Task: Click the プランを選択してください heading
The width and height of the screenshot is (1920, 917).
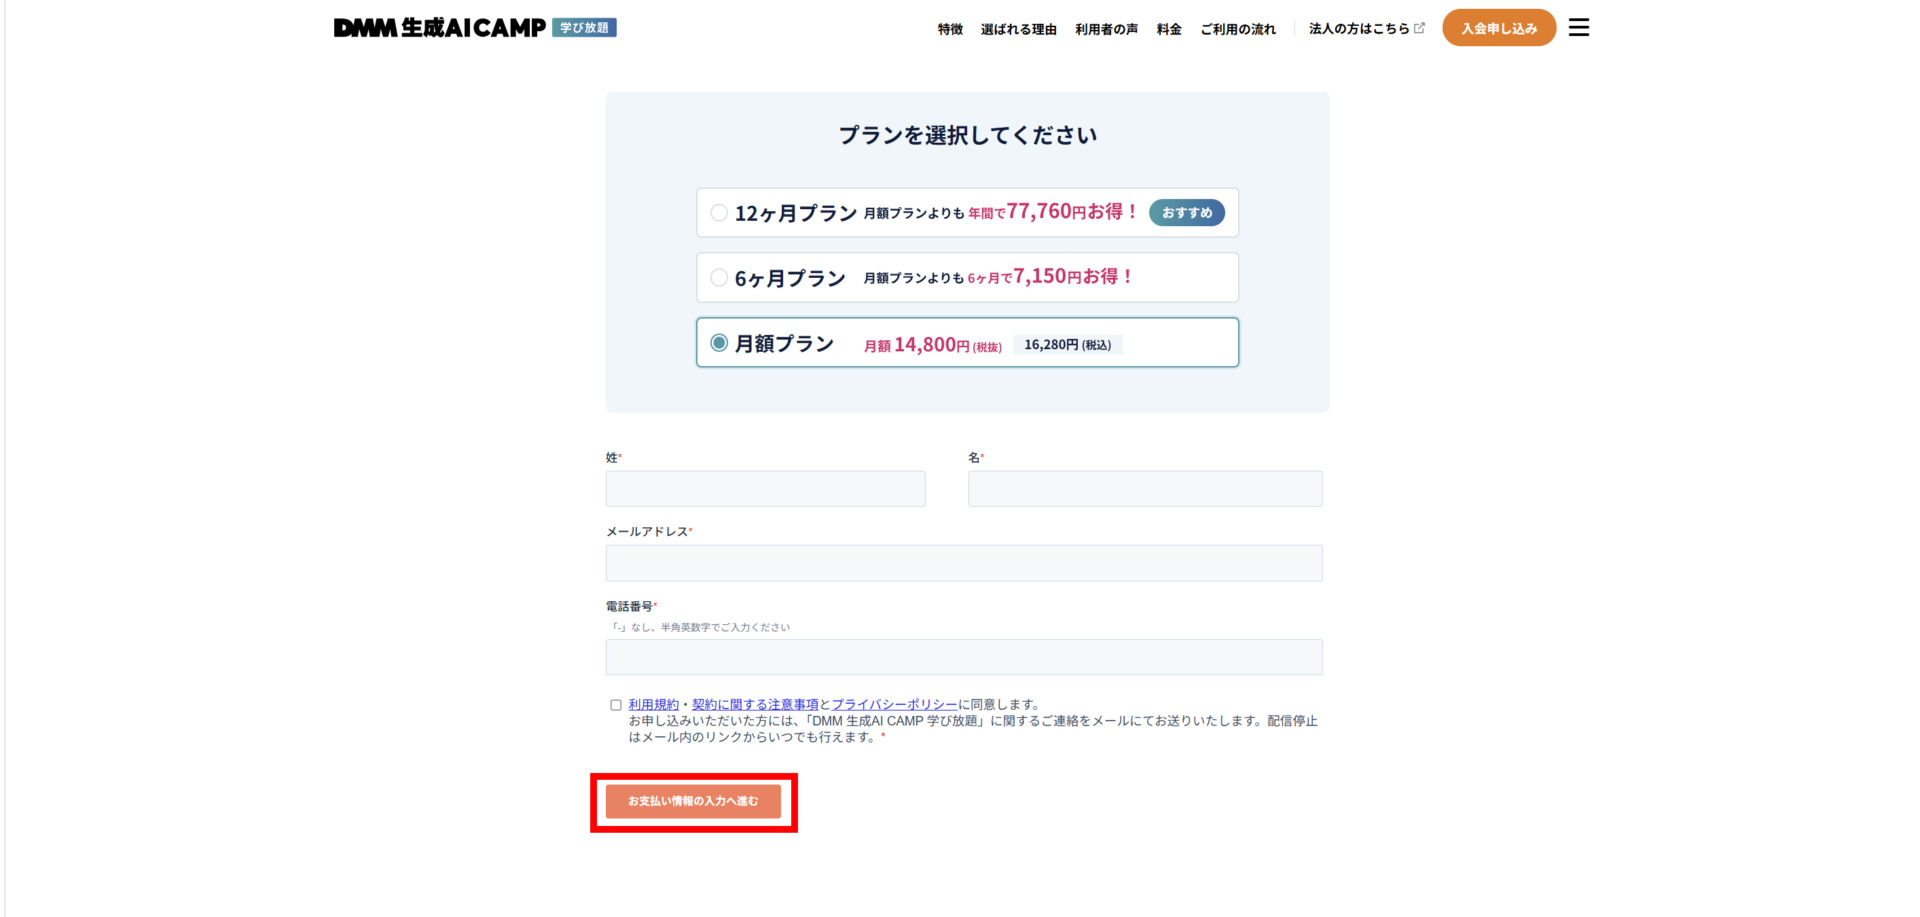Action: click(968, 135)
